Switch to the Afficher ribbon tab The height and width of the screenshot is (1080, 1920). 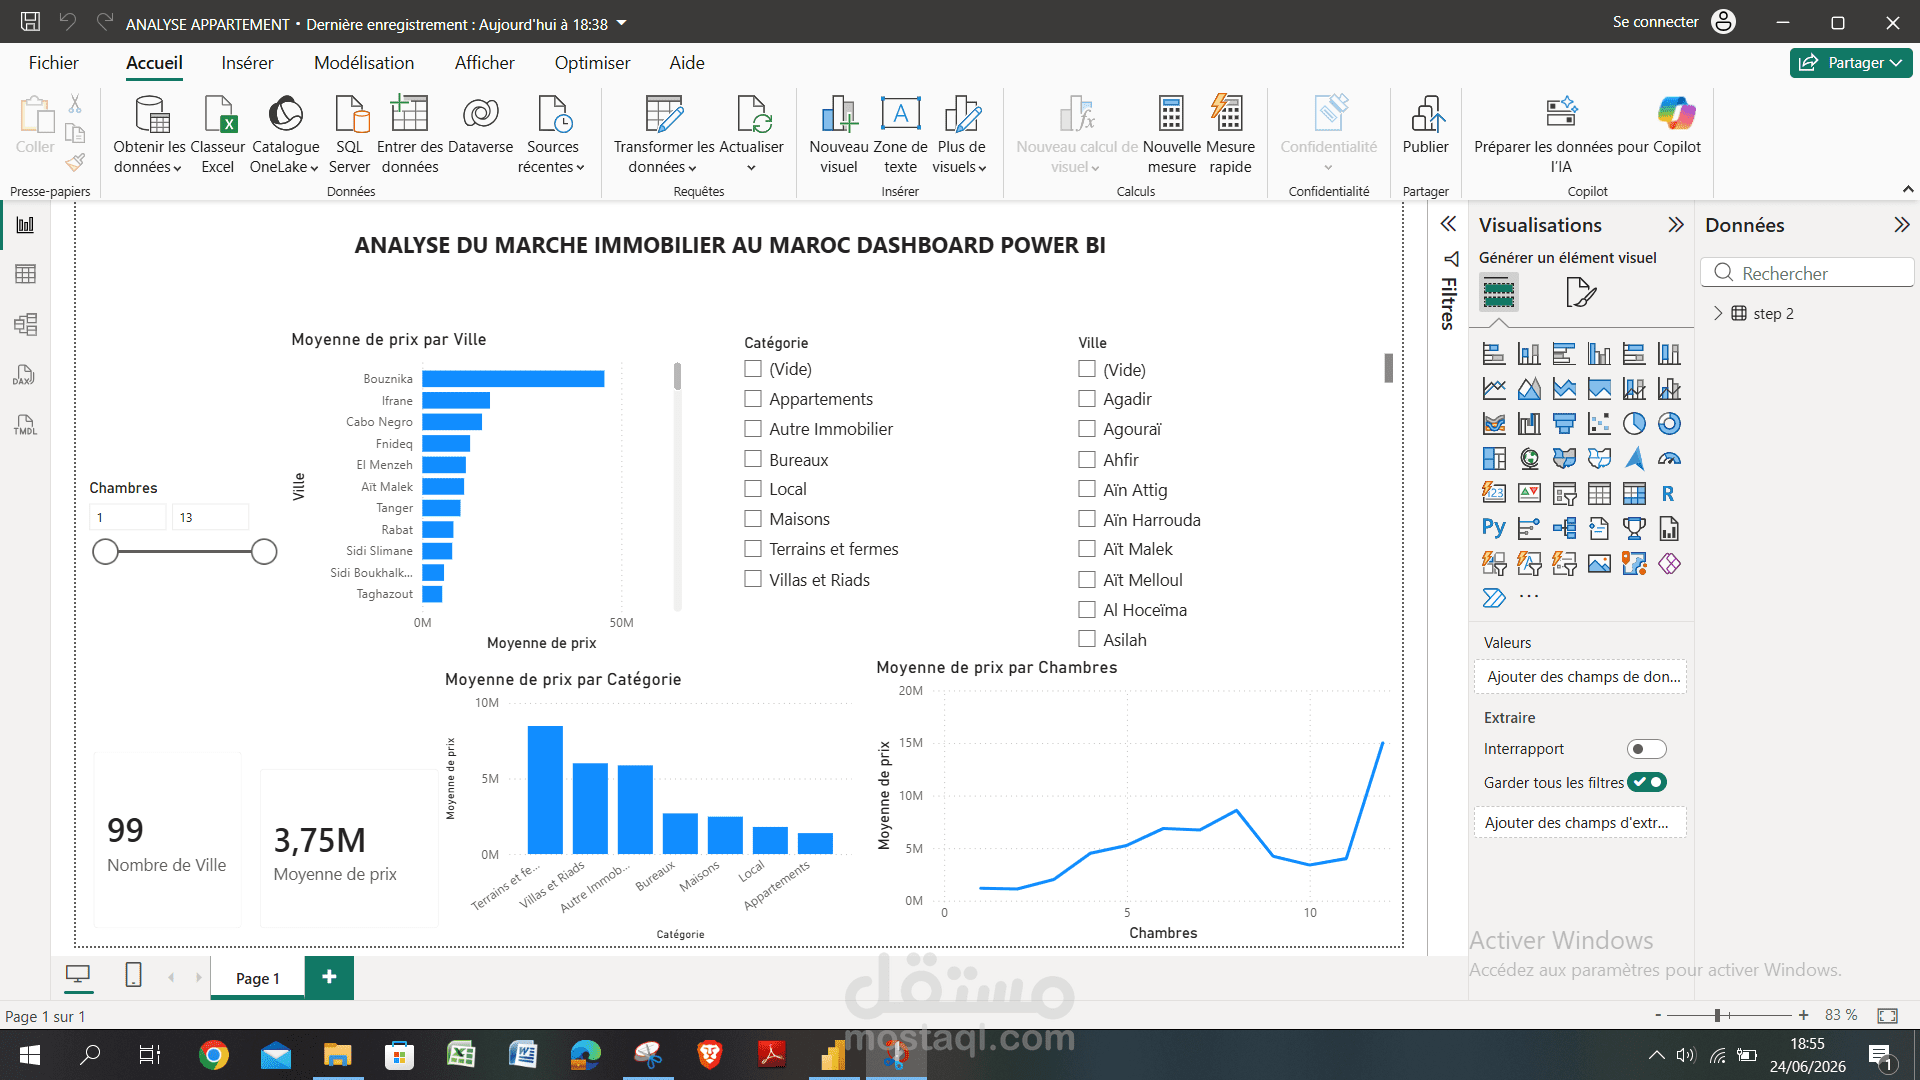[484, 63]
